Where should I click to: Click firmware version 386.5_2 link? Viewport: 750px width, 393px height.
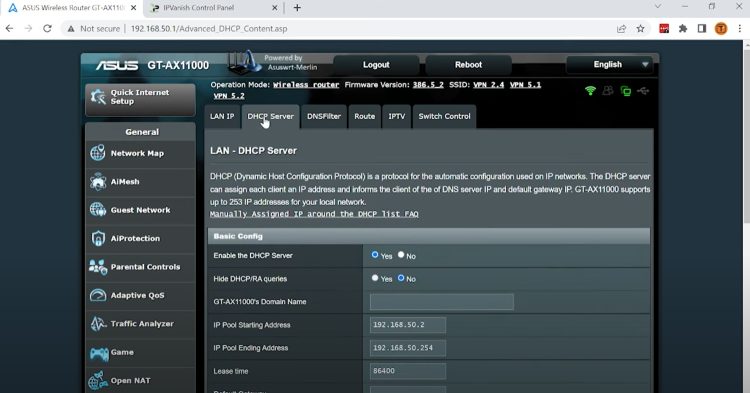[428, 85]
